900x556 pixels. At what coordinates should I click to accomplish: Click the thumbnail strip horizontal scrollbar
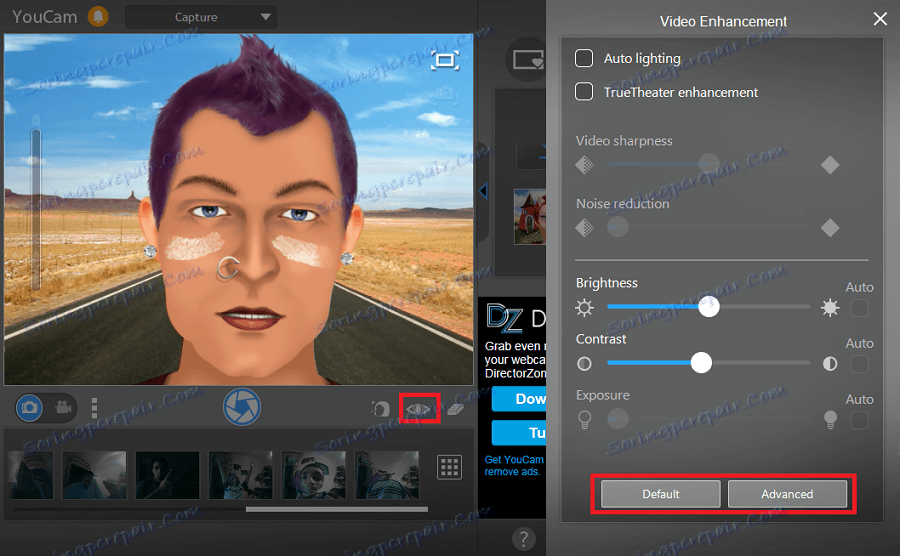[336, 509]
